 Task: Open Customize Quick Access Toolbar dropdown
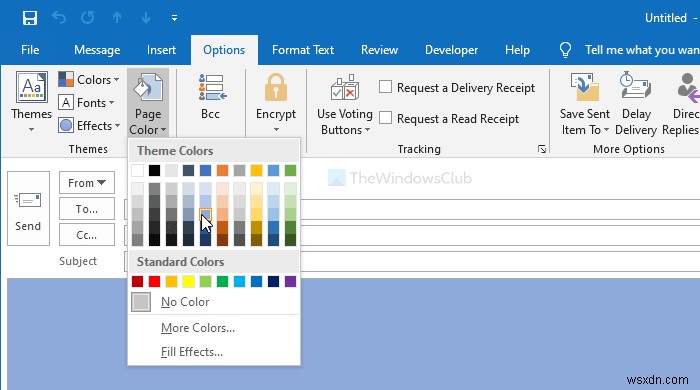pyautogui.click(x=174, y=18)
